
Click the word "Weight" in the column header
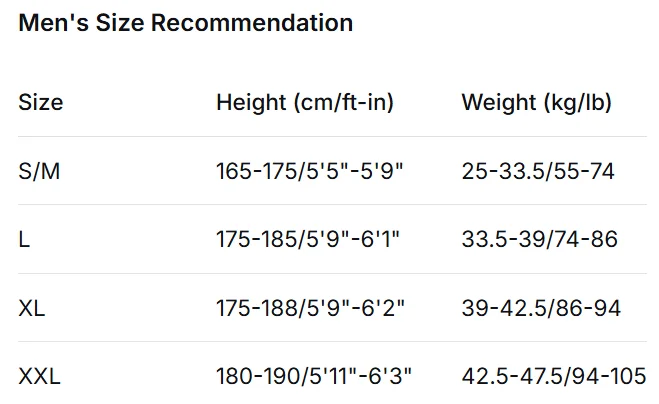[x=498, y=102]
